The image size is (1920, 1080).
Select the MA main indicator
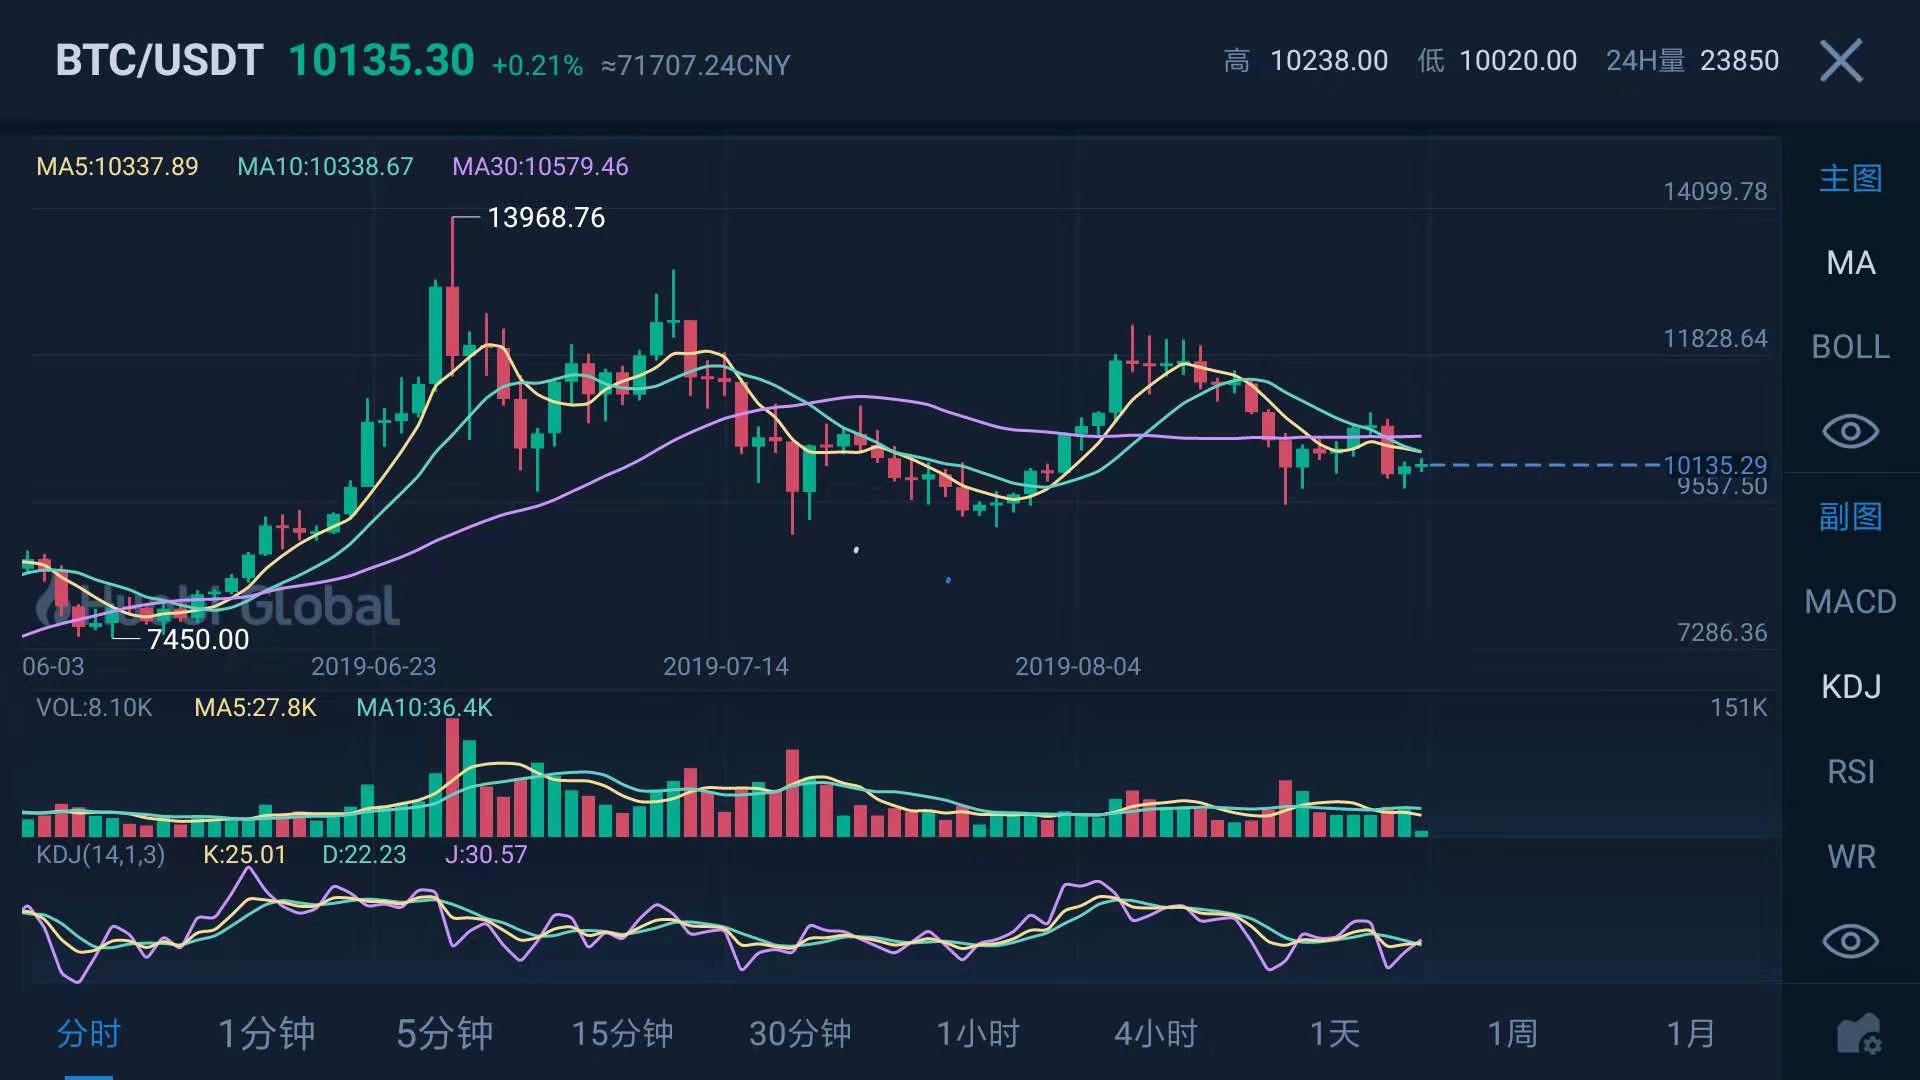[x=1850, y=263]
